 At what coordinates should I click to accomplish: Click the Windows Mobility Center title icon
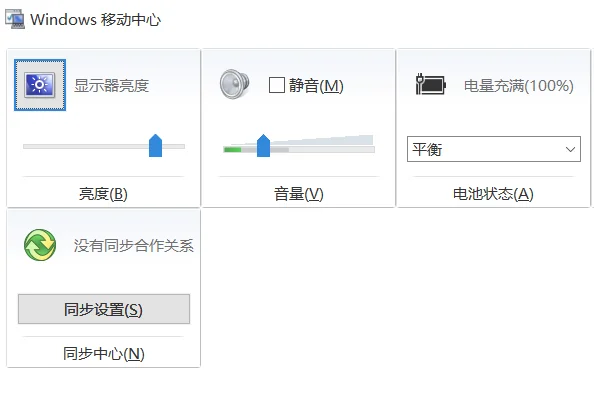click(x=15, y=19)
